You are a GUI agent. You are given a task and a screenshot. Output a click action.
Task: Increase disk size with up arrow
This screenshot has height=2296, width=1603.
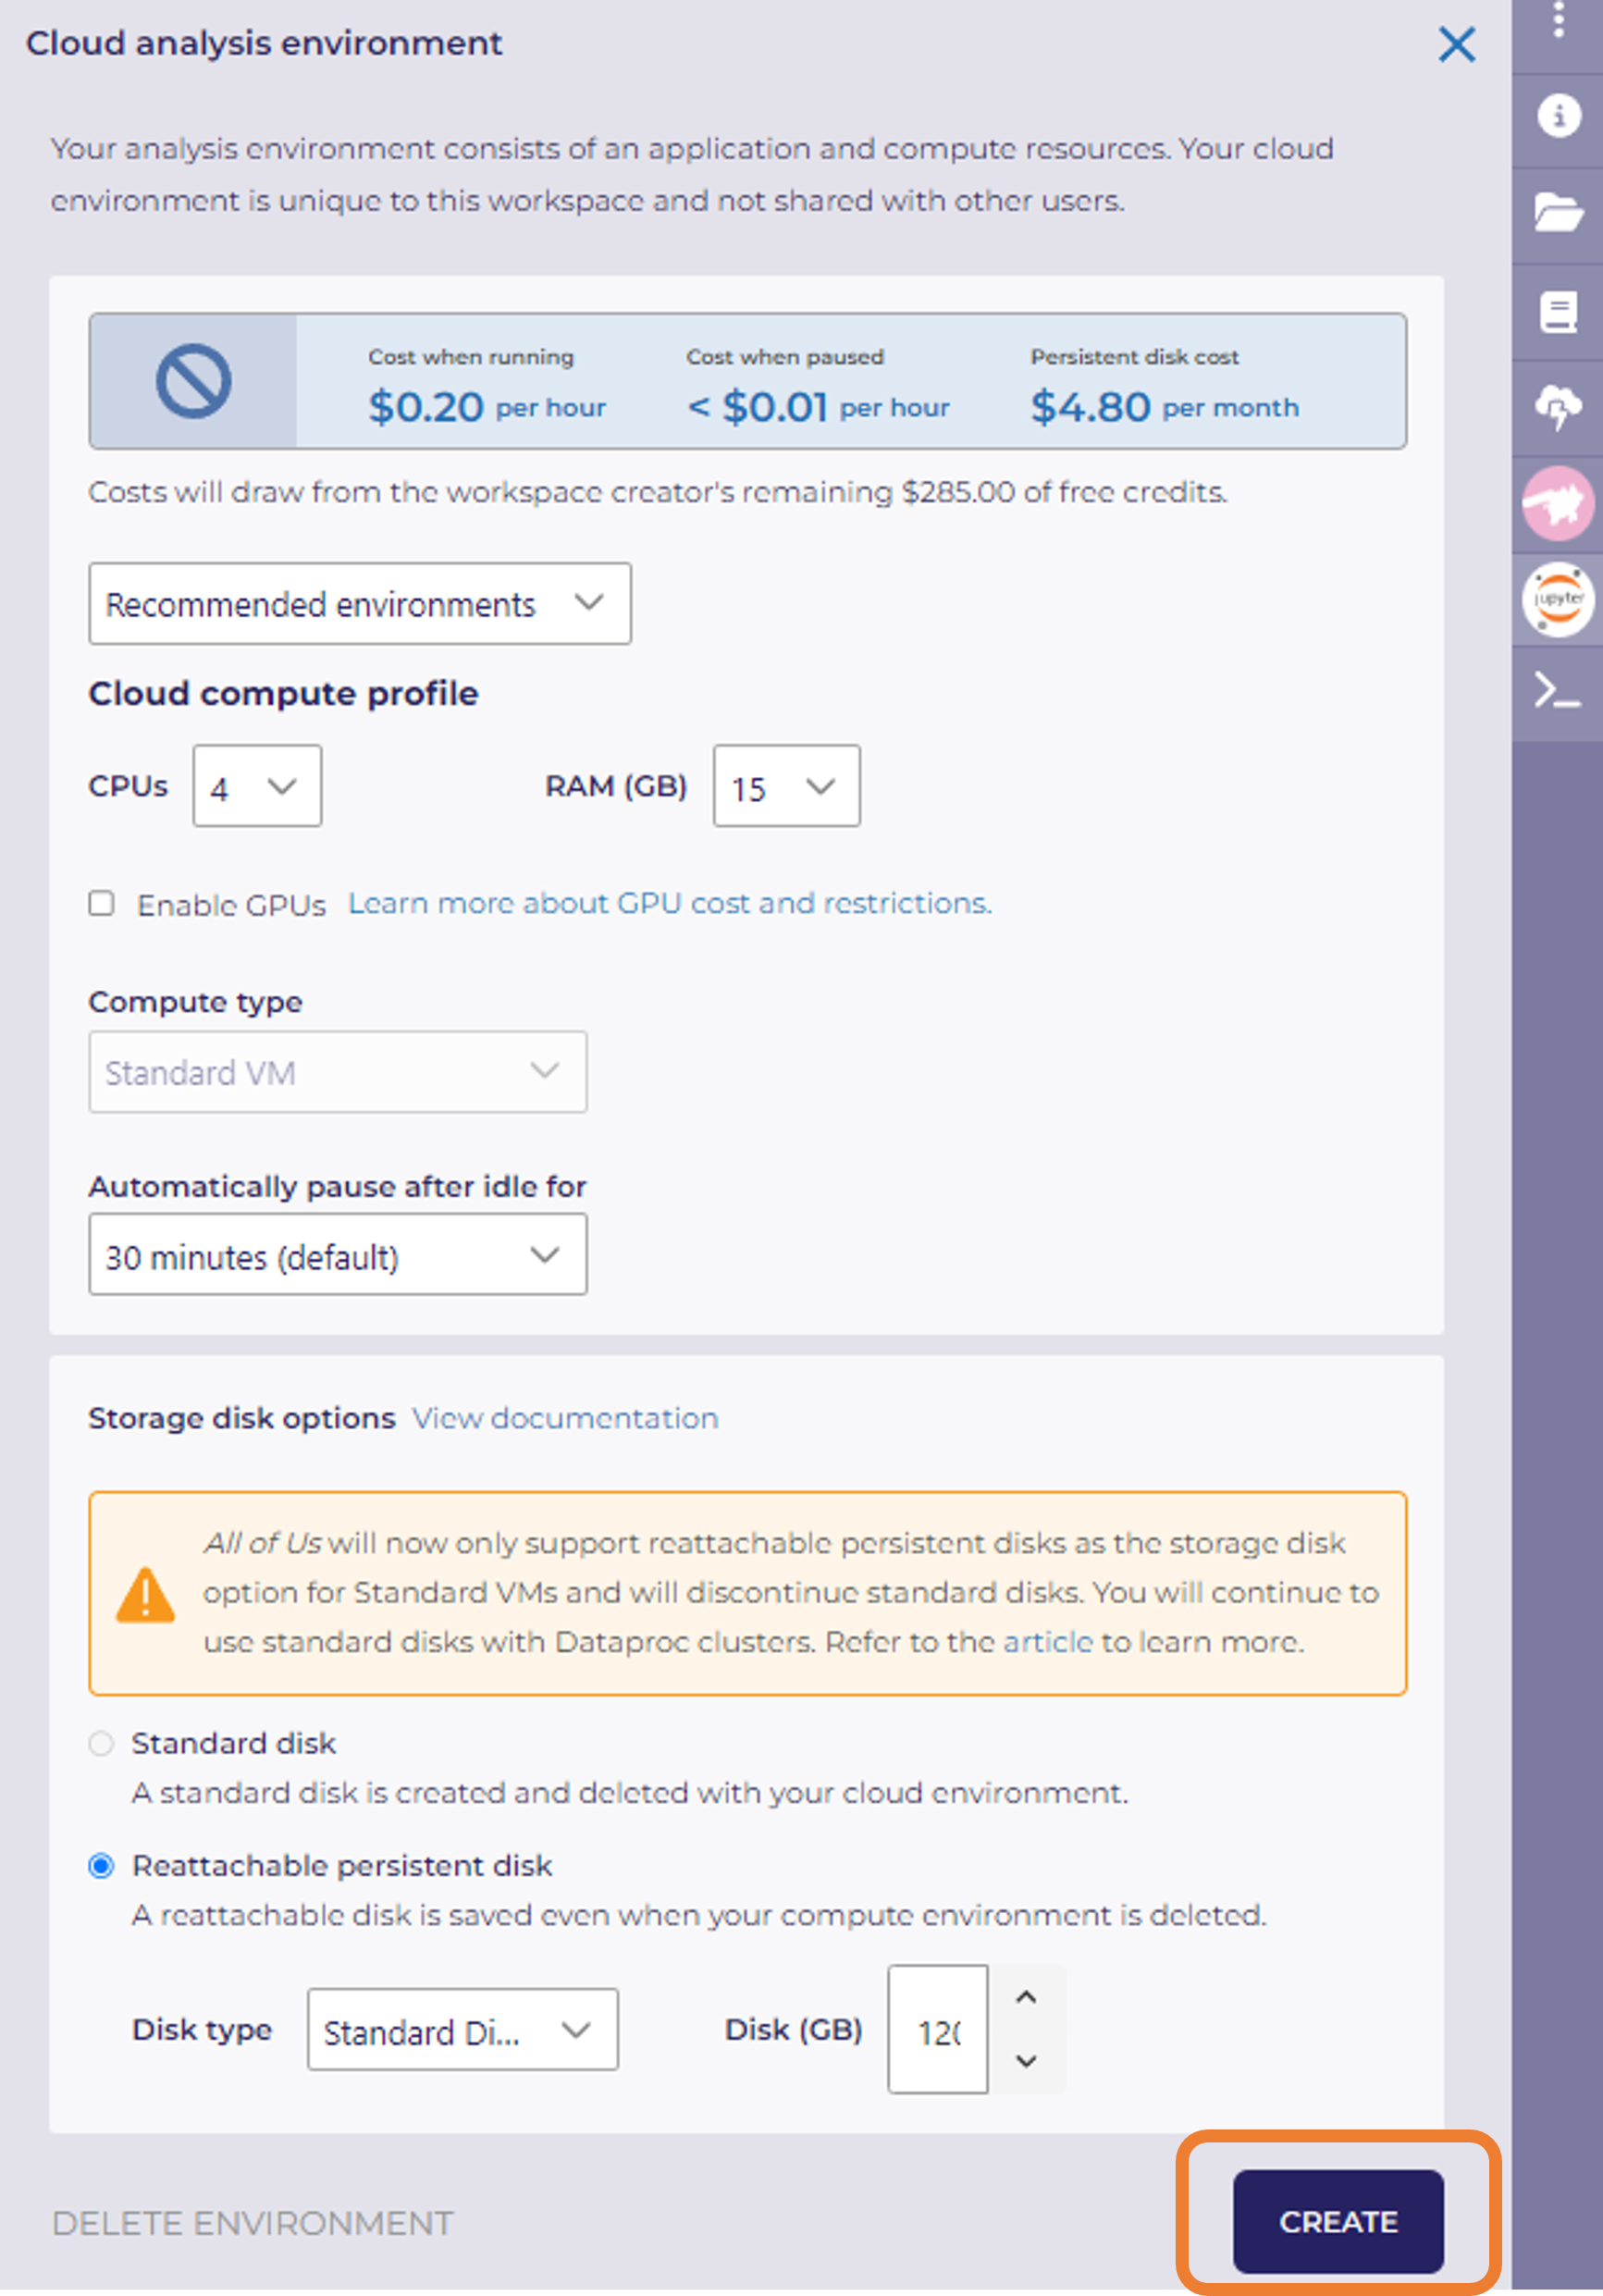[x=1026, y=1998]
